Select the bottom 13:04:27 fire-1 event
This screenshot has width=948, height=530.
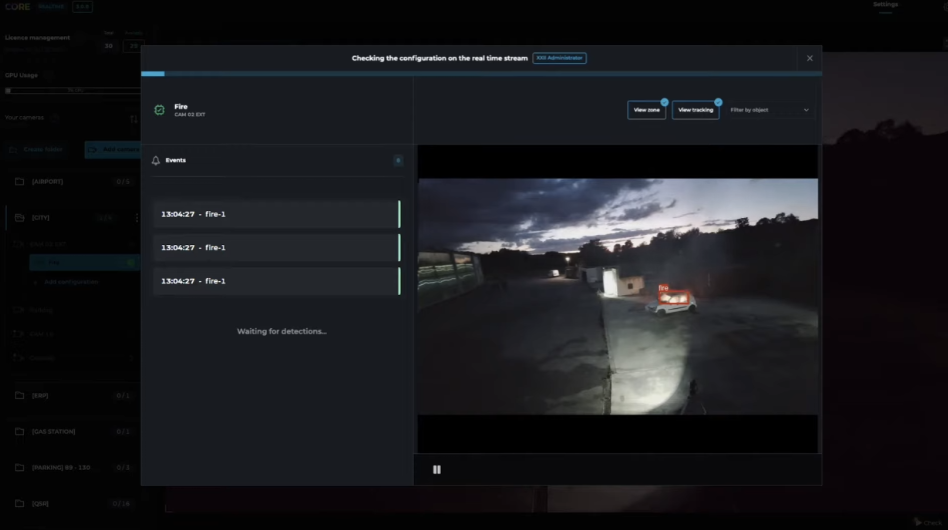click(x=277, y=281)
